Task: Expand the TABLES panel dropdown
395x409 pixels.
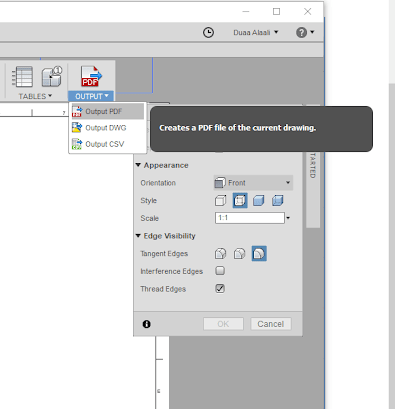Action: point(35,96)
